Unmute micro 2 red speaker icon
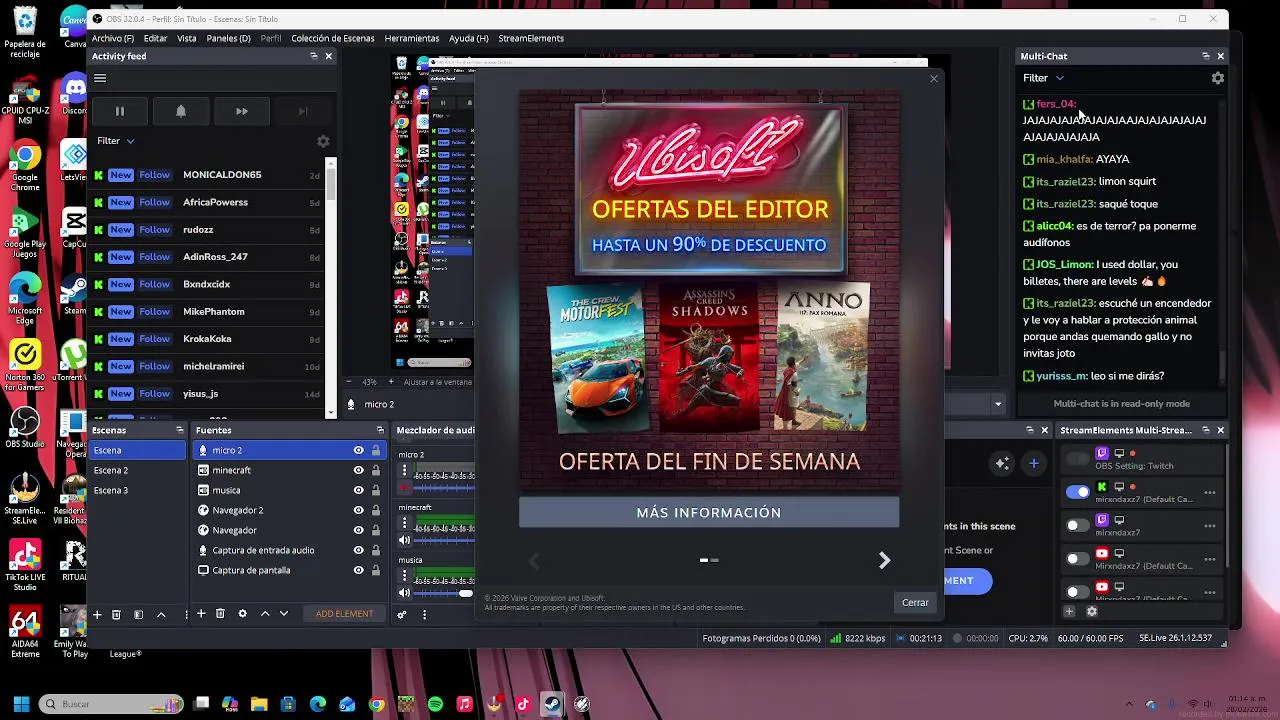Screen dimensions: 1280x720 tap(404, 487)
